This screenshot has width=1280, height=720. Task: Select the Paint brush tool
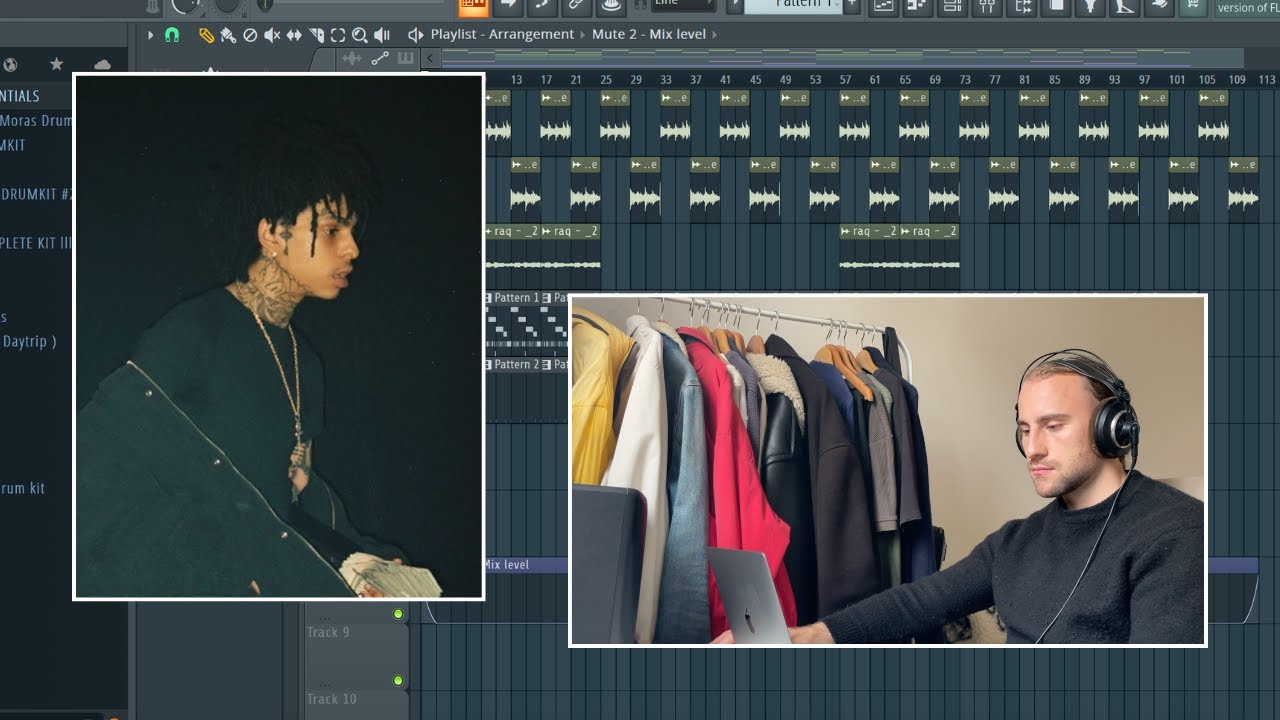tap(228, 35)
